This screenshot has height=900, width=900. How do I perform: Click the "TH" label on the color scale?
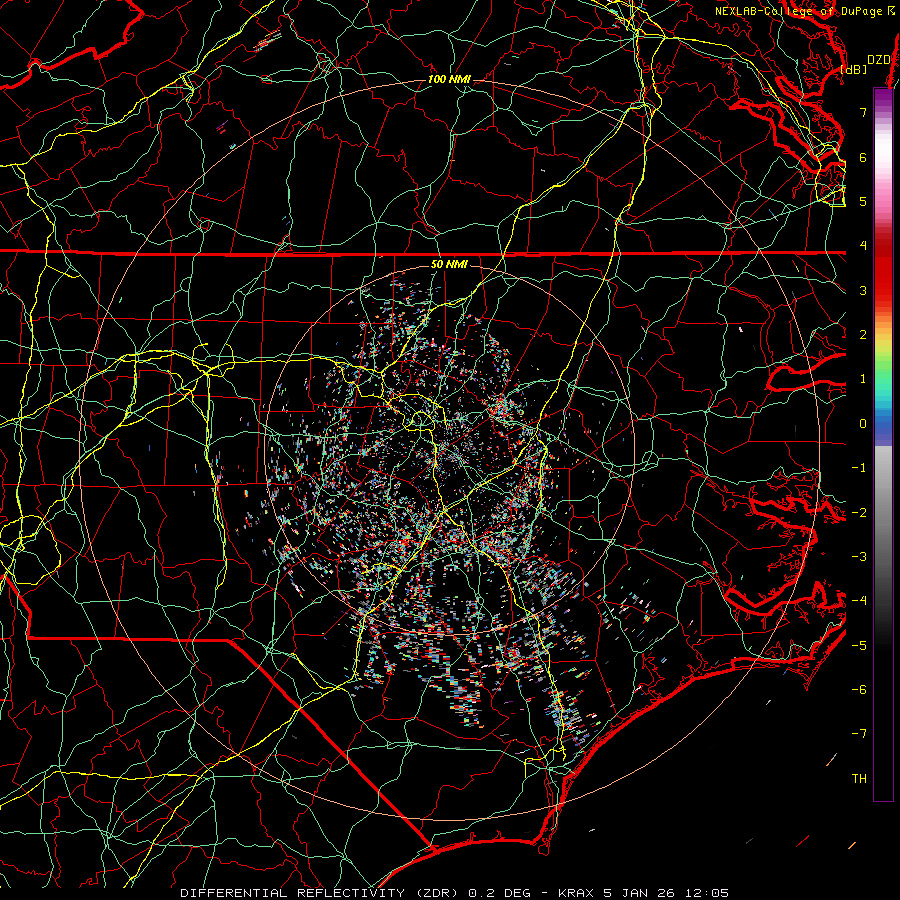859,779
